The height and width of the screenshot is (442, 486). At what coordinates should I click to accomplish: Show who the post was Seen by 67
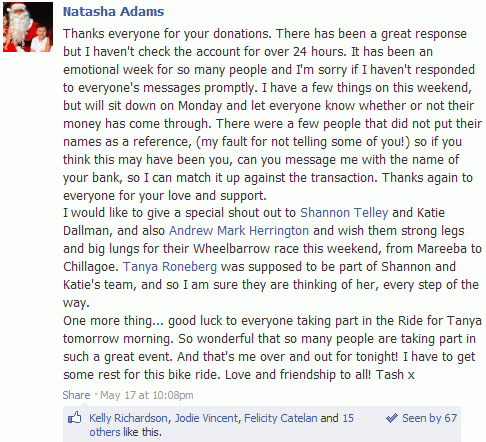429,418
